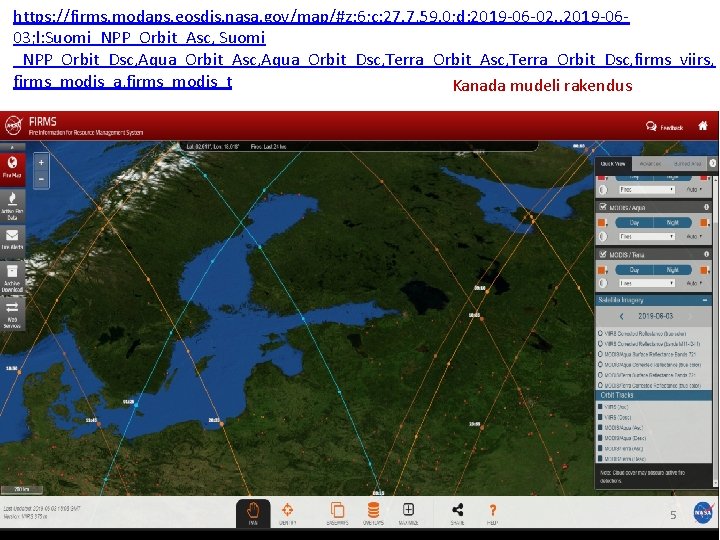Select Night for MODIS / Aqua
This screenshot has height=540, width=720.
point(672,223)
